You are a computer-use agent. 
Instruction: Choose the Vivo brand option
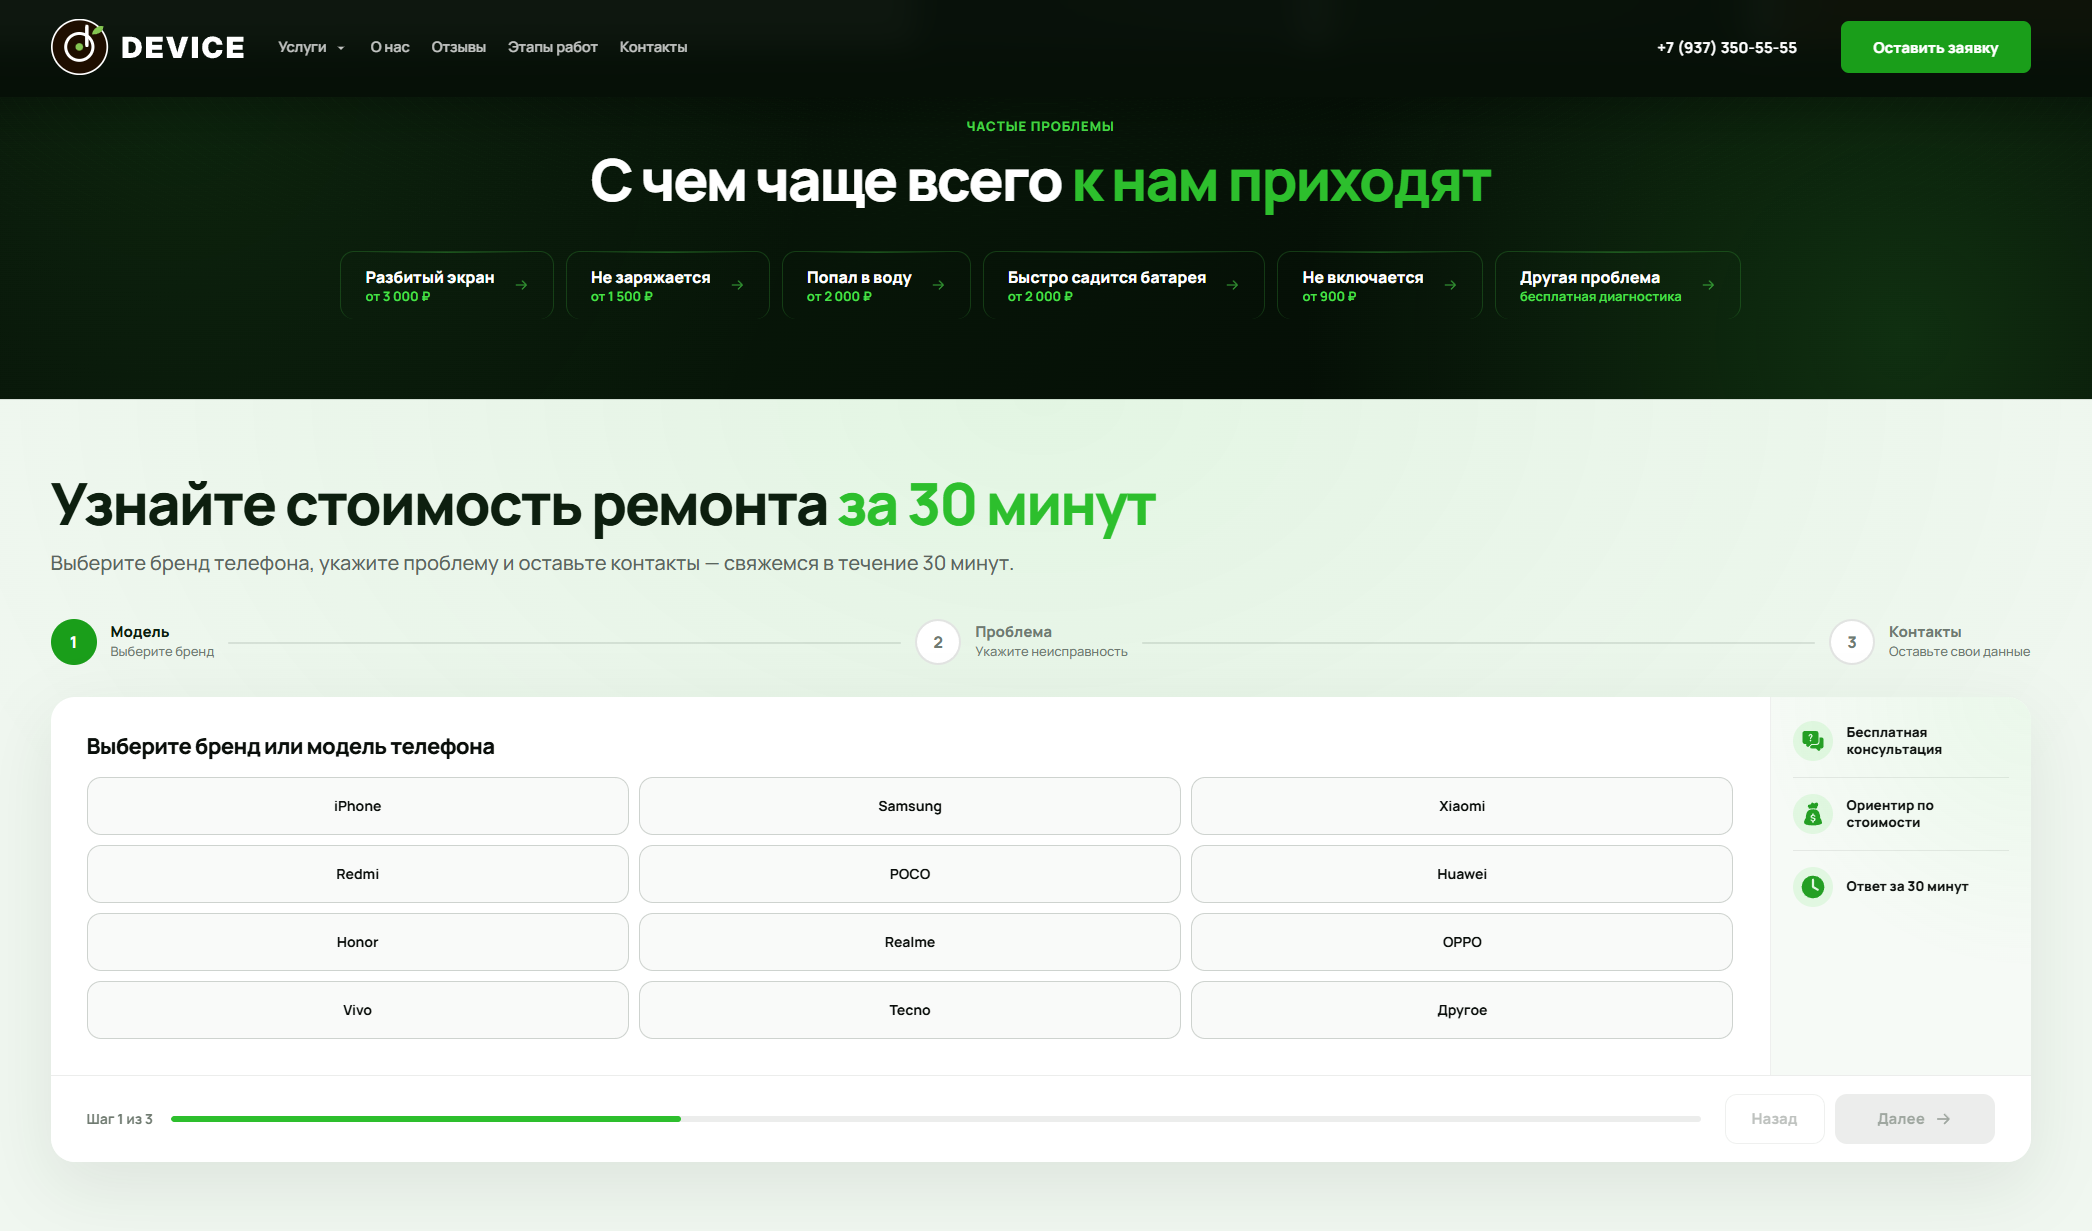pos(358,1010)
